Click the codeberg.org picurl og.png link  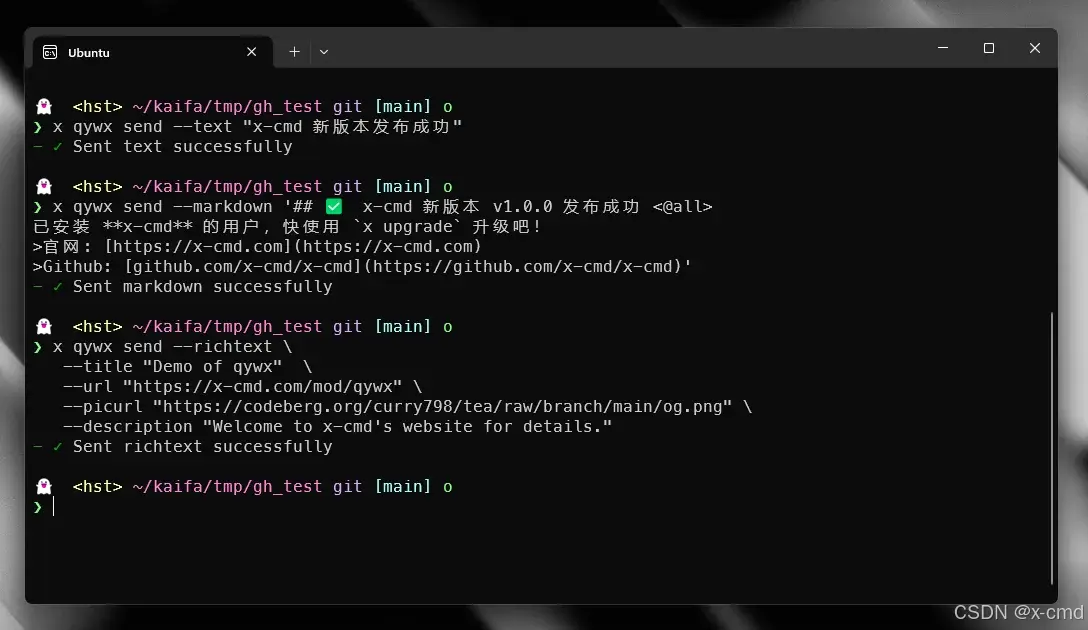[442, 407]
